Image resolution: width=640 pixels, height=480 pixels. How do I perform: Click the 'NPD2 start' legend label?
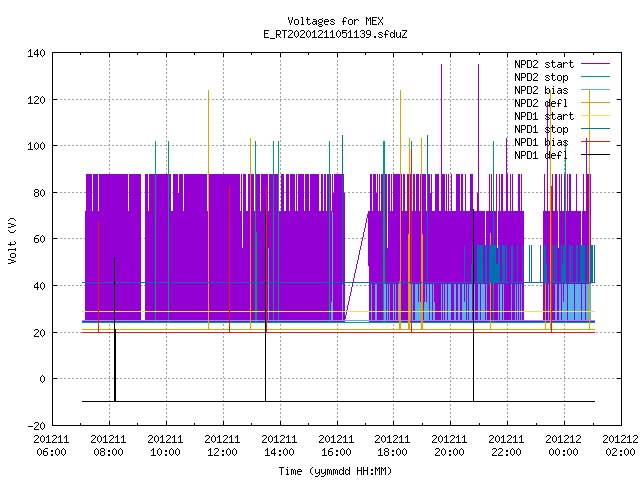point(544,64)
